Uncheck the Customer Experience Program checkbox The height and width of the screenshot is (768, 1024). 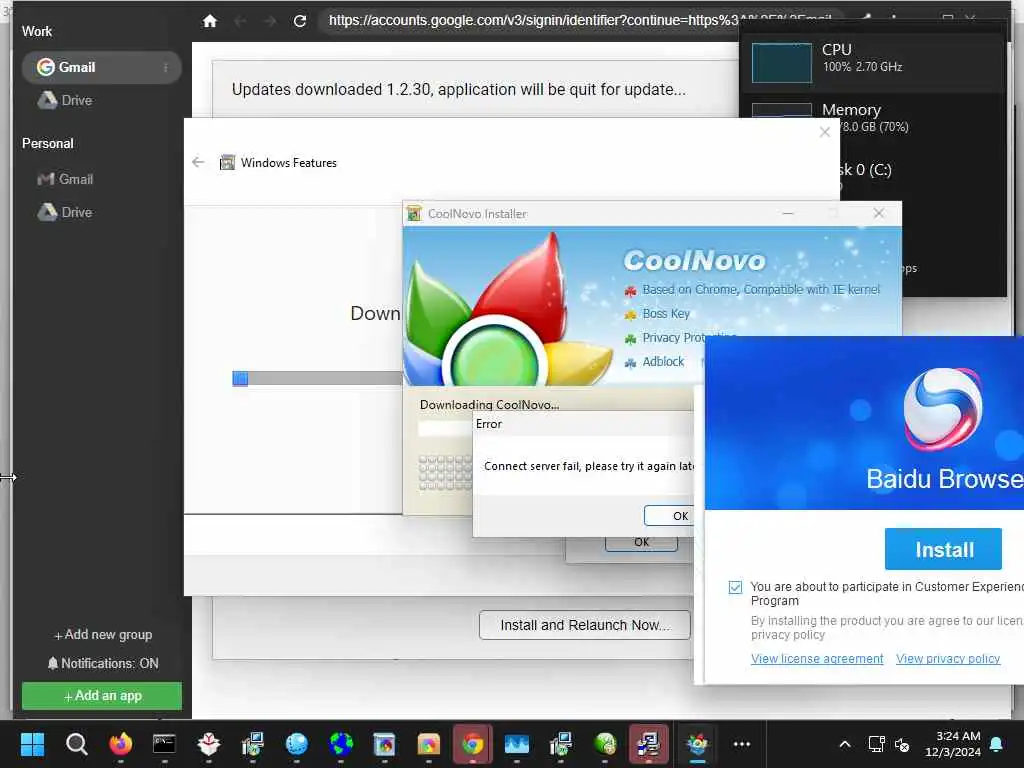[735, 587]
